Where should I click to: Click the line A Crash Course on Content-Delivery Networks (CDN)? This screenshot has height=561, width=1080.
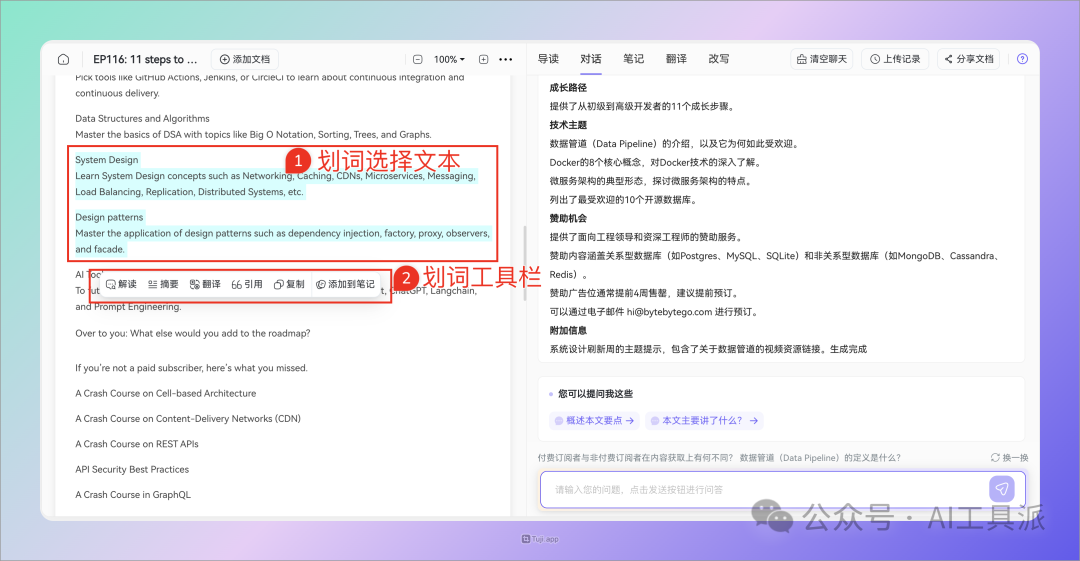click(188, 419)
